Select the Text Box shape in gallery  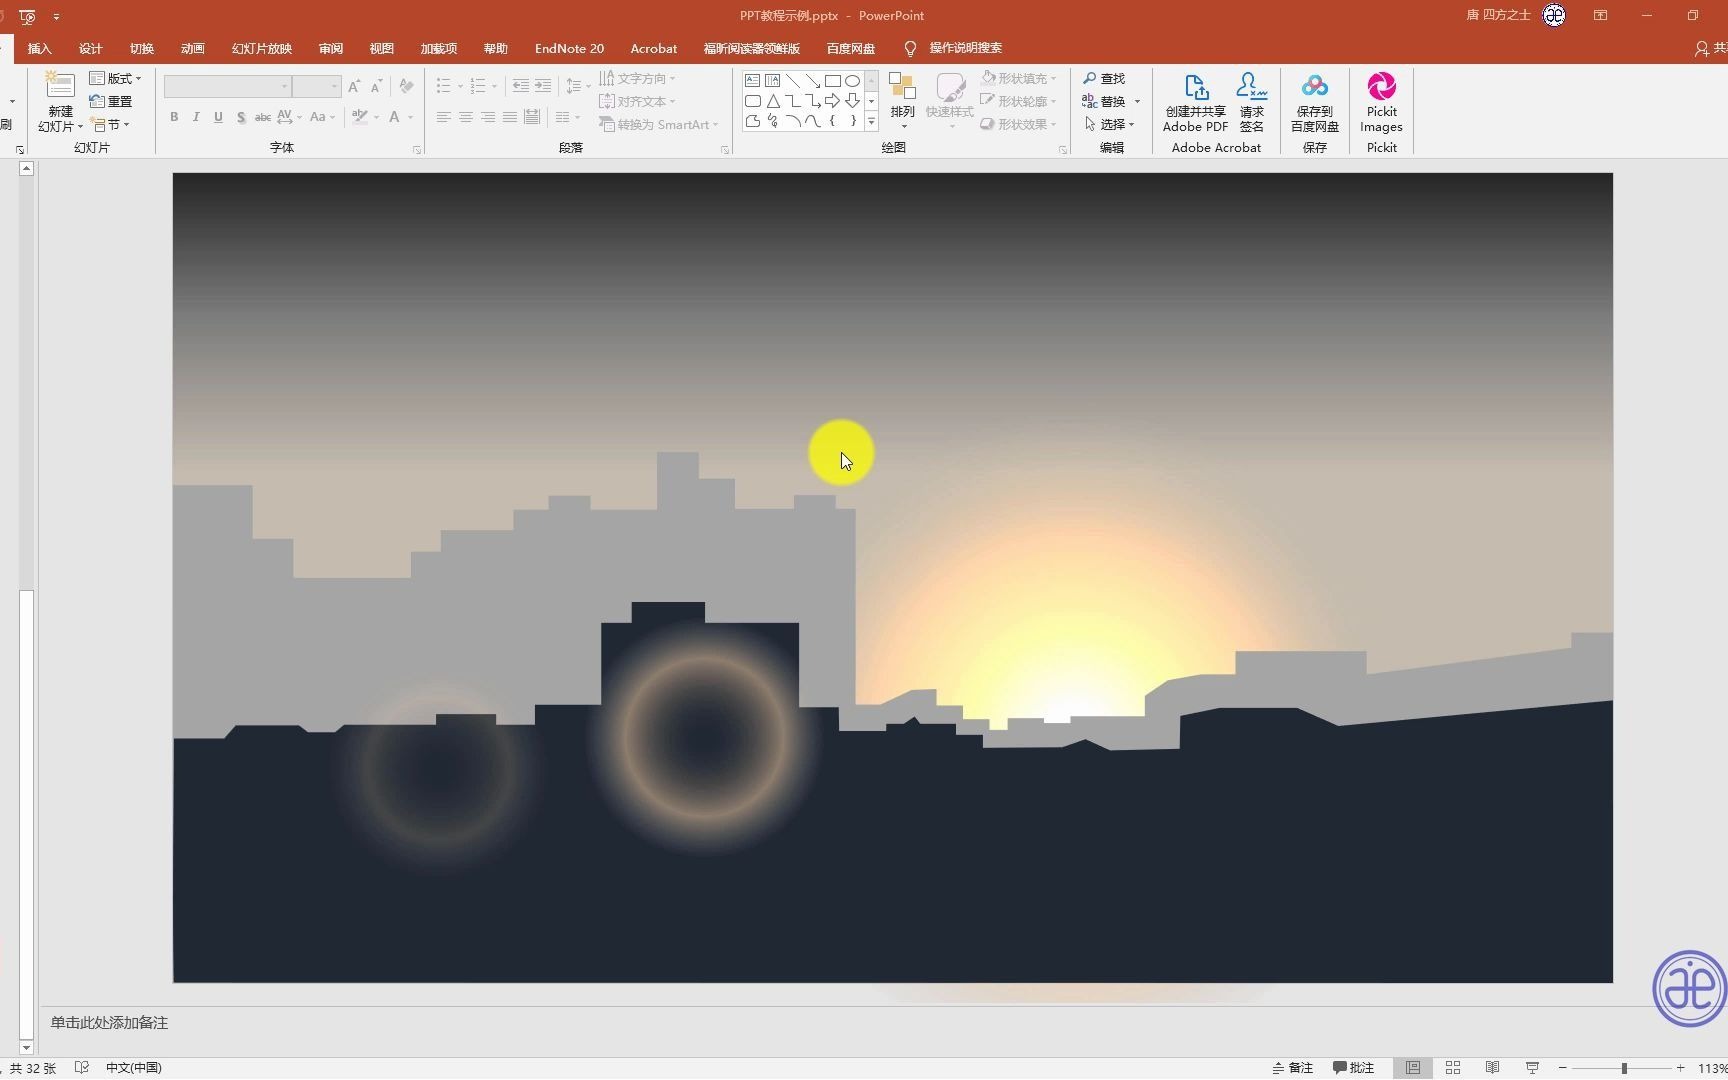click(x=752, y=81)
